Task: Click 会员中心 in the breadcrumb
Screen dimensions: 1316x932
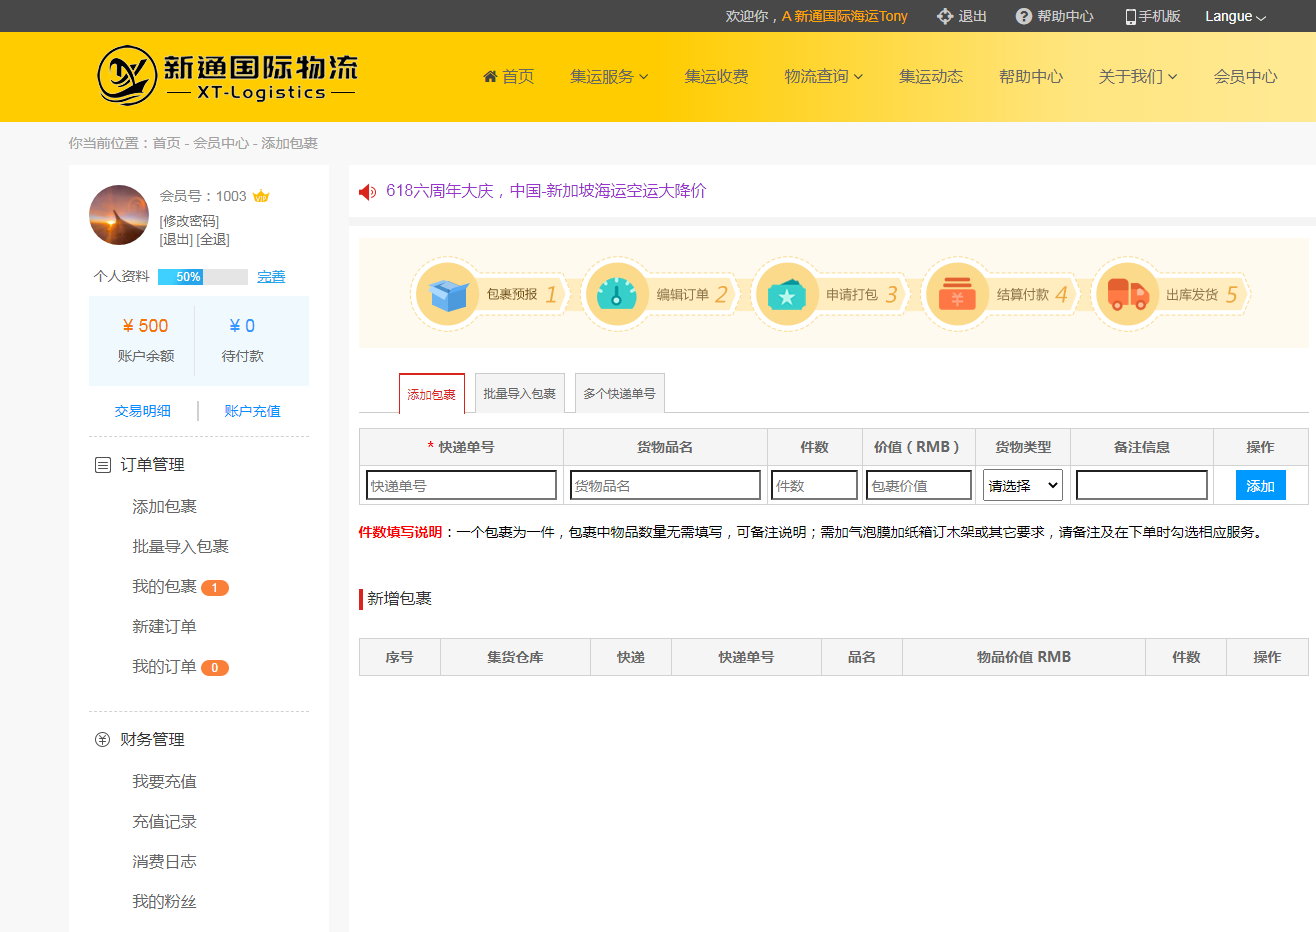Action: [221, 143]
